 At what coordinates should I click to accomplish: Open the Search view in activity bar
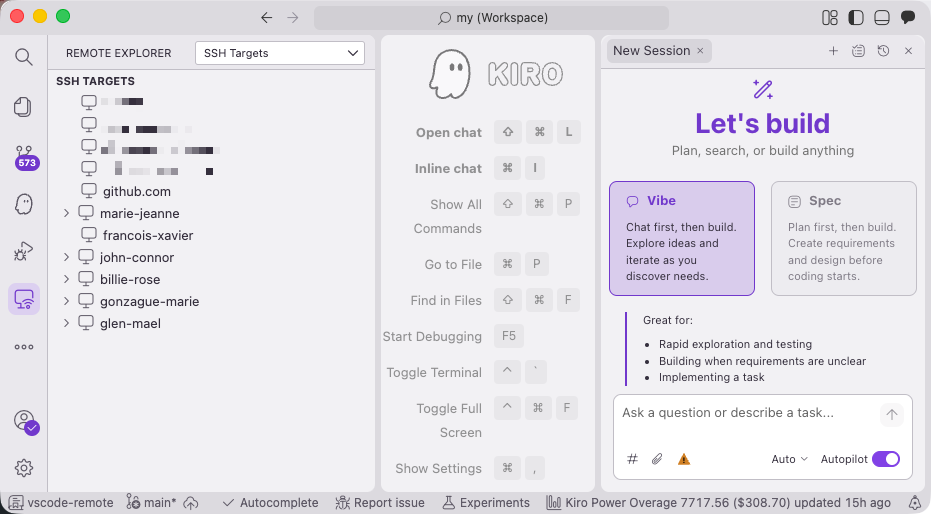pyautogui.click(x=24, y=56)
